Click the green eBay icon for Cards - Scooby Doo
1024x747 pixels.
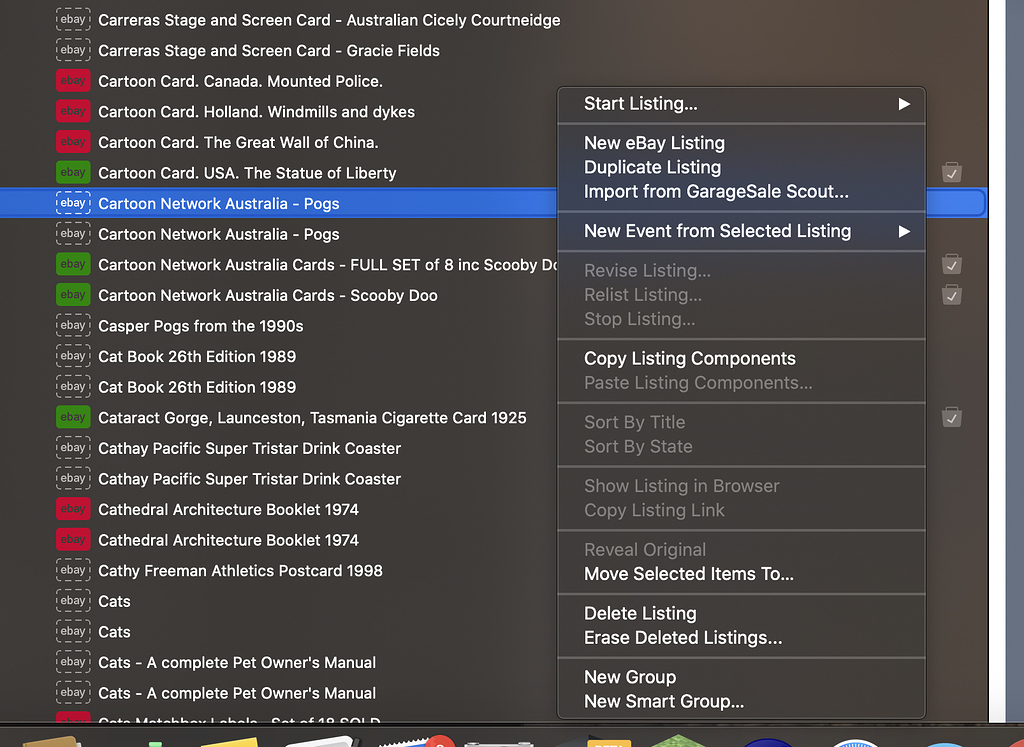[73, 295]
